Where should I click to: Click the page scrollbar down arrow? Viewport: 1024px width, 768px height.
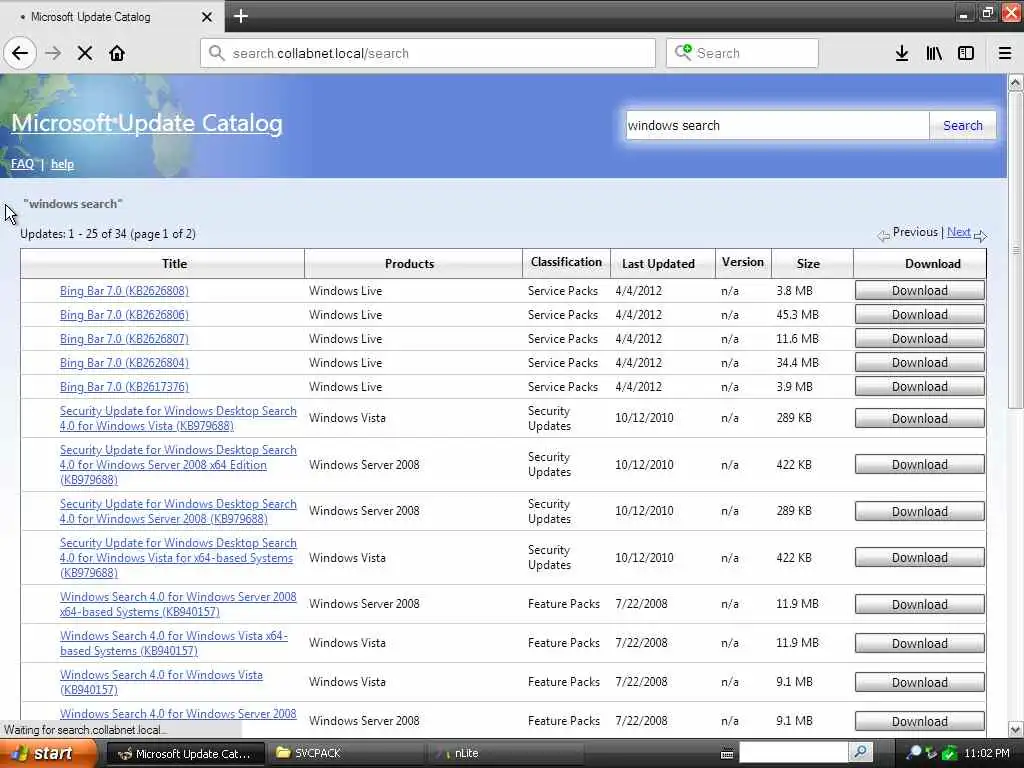coord(1015,729)
